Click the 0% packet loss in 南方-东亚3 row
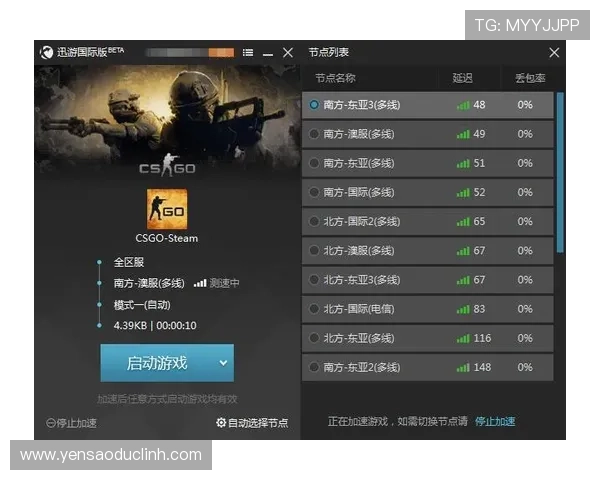This screenshot has height=480, width=600. (525, 104)
